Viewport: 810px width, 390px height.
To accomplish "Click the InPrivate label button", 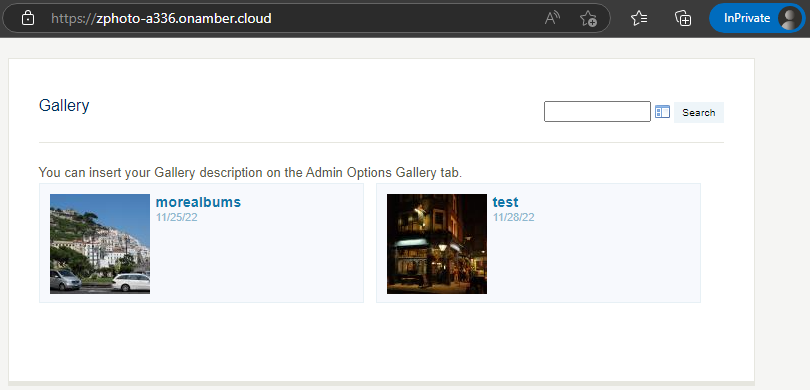I will point(747,19).
